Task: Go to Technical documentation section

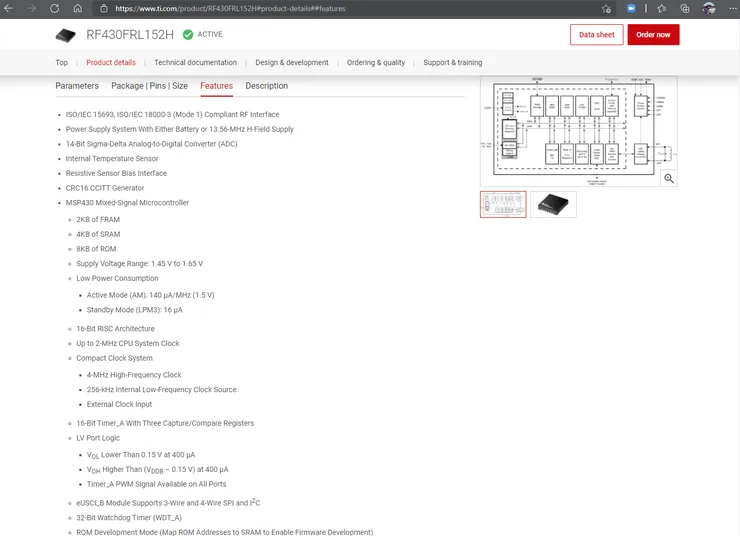Action: (195, 63)
